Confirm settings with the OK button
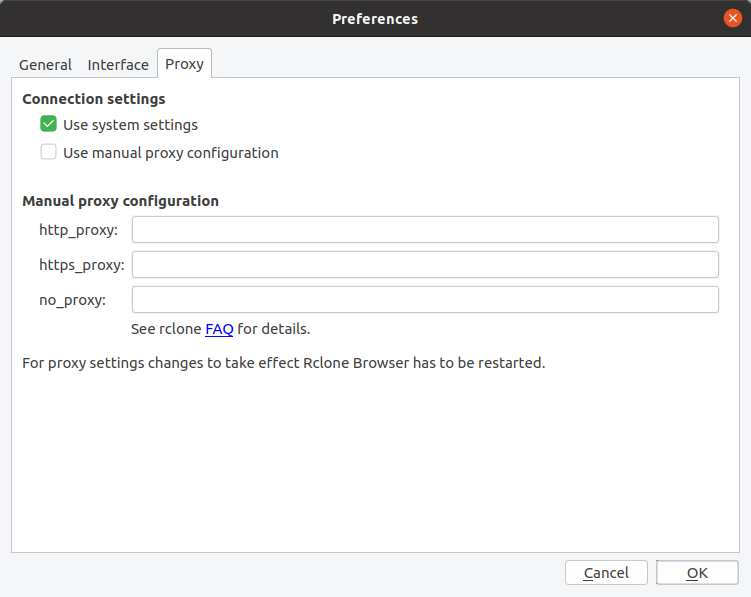This screenshot has width=751, height=597. pos(697,573)
